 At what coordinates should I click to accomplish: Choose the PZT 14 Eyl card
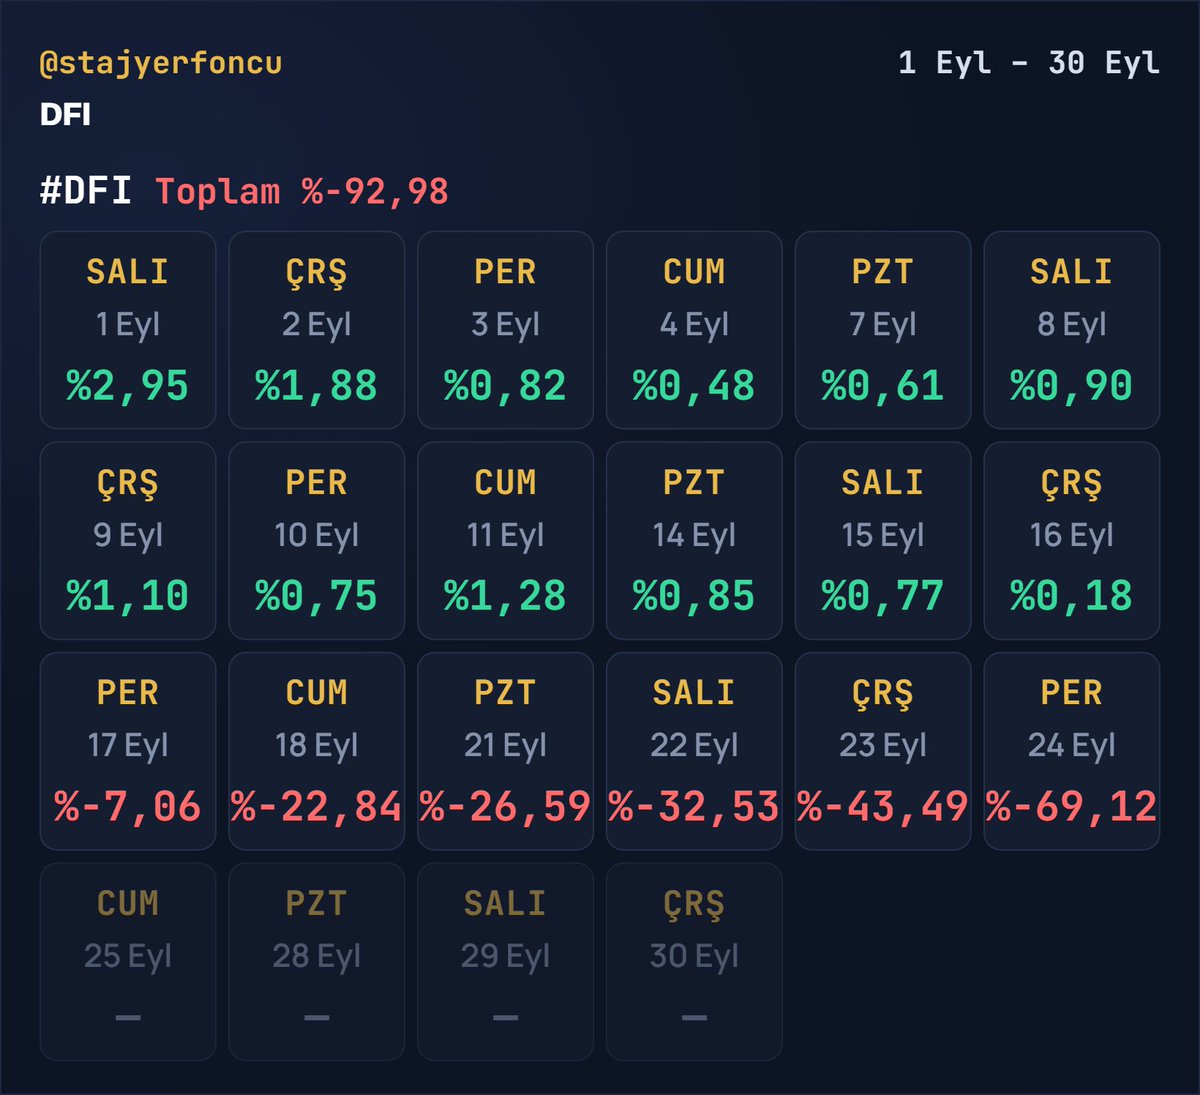pyautogui.click(x=694, y=541)
